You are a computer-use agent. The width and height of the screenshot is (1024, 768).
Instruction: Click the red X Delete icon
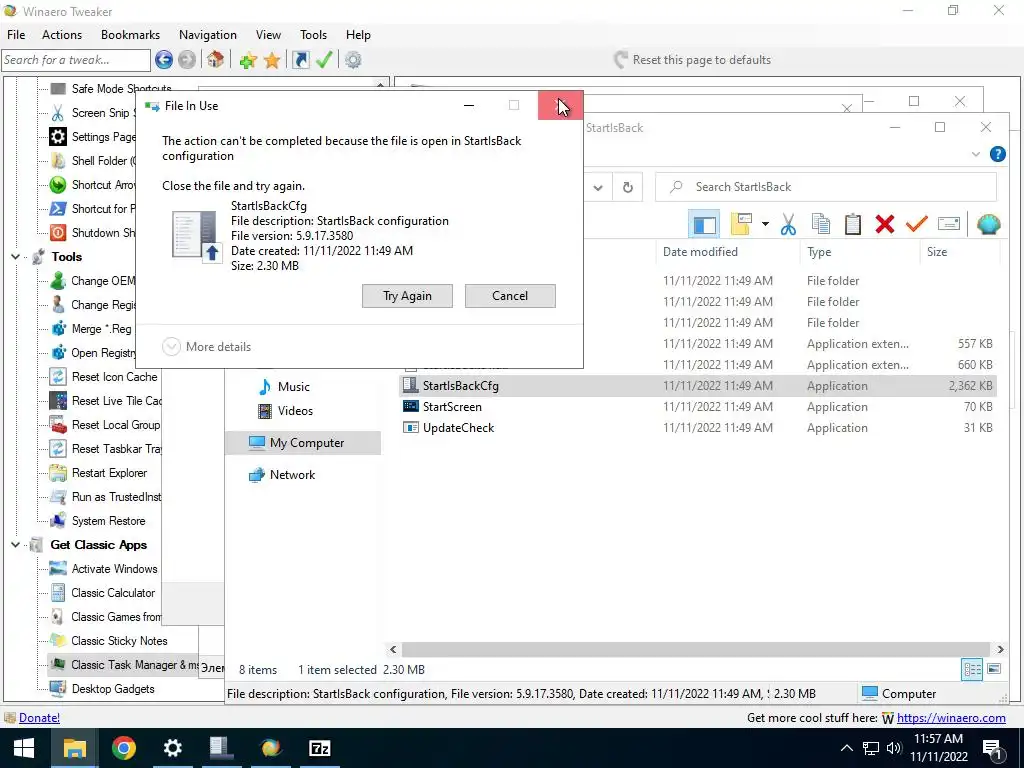click(885, 225)
